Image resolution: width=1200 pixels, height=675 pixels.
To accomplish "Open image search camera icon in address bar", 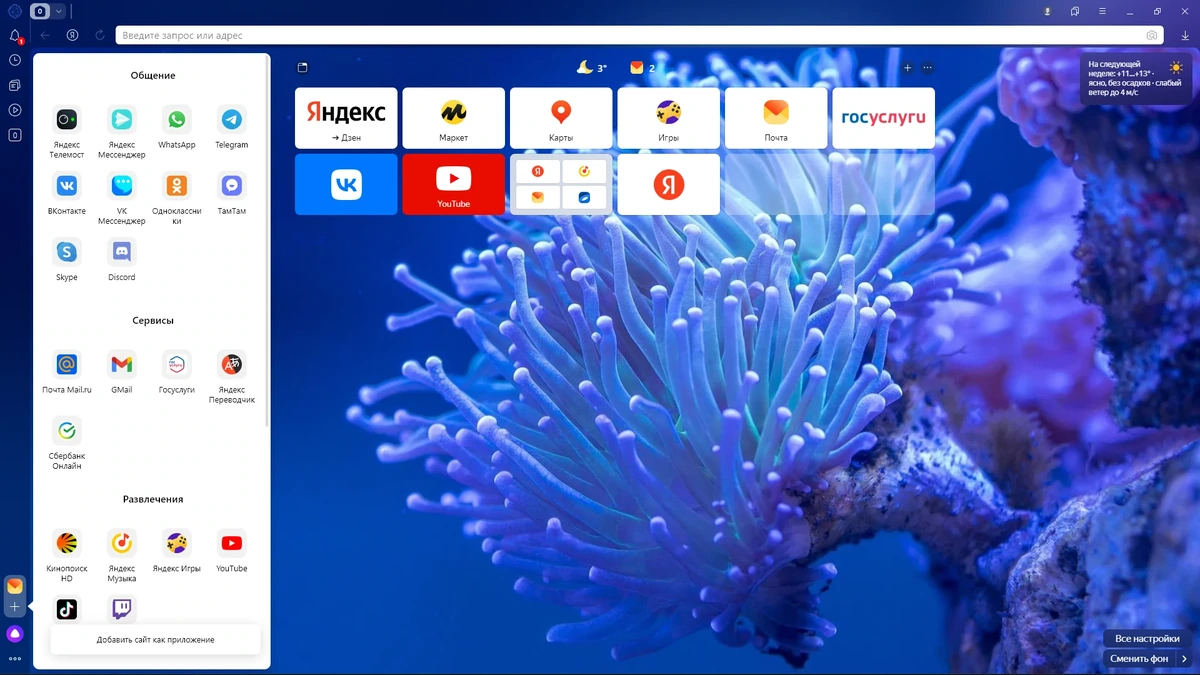I will [x=1153, y=35].
